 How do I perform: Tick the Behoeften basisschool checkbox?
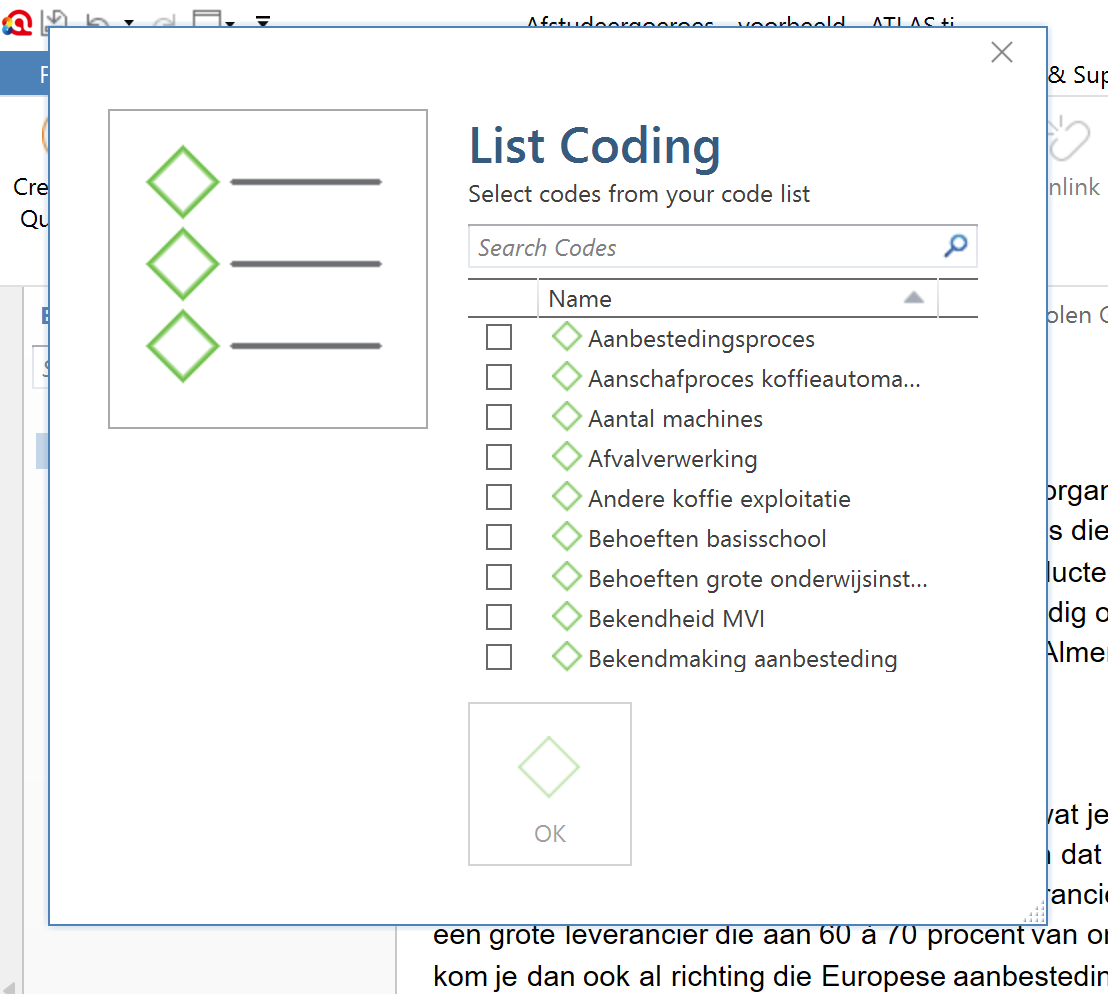499,538
